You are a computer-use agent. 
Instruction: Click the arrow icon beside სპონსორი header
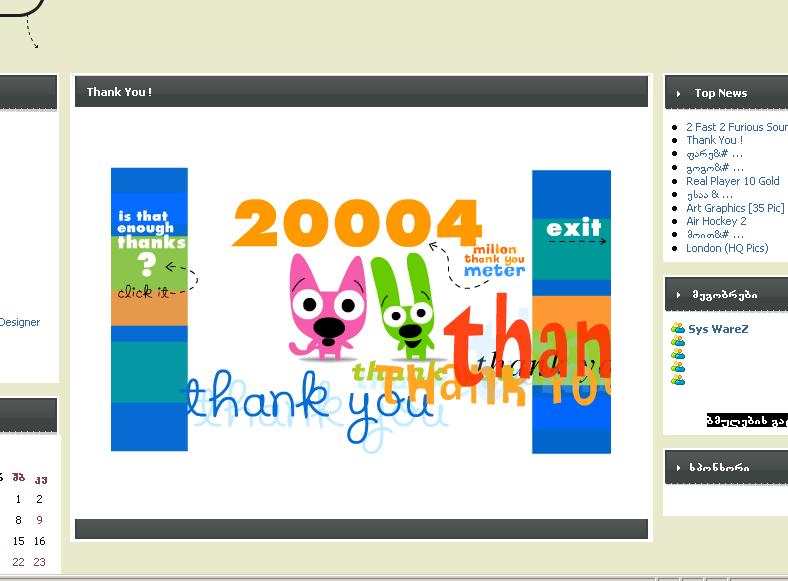pyautogui.click(x=678, y=468)
